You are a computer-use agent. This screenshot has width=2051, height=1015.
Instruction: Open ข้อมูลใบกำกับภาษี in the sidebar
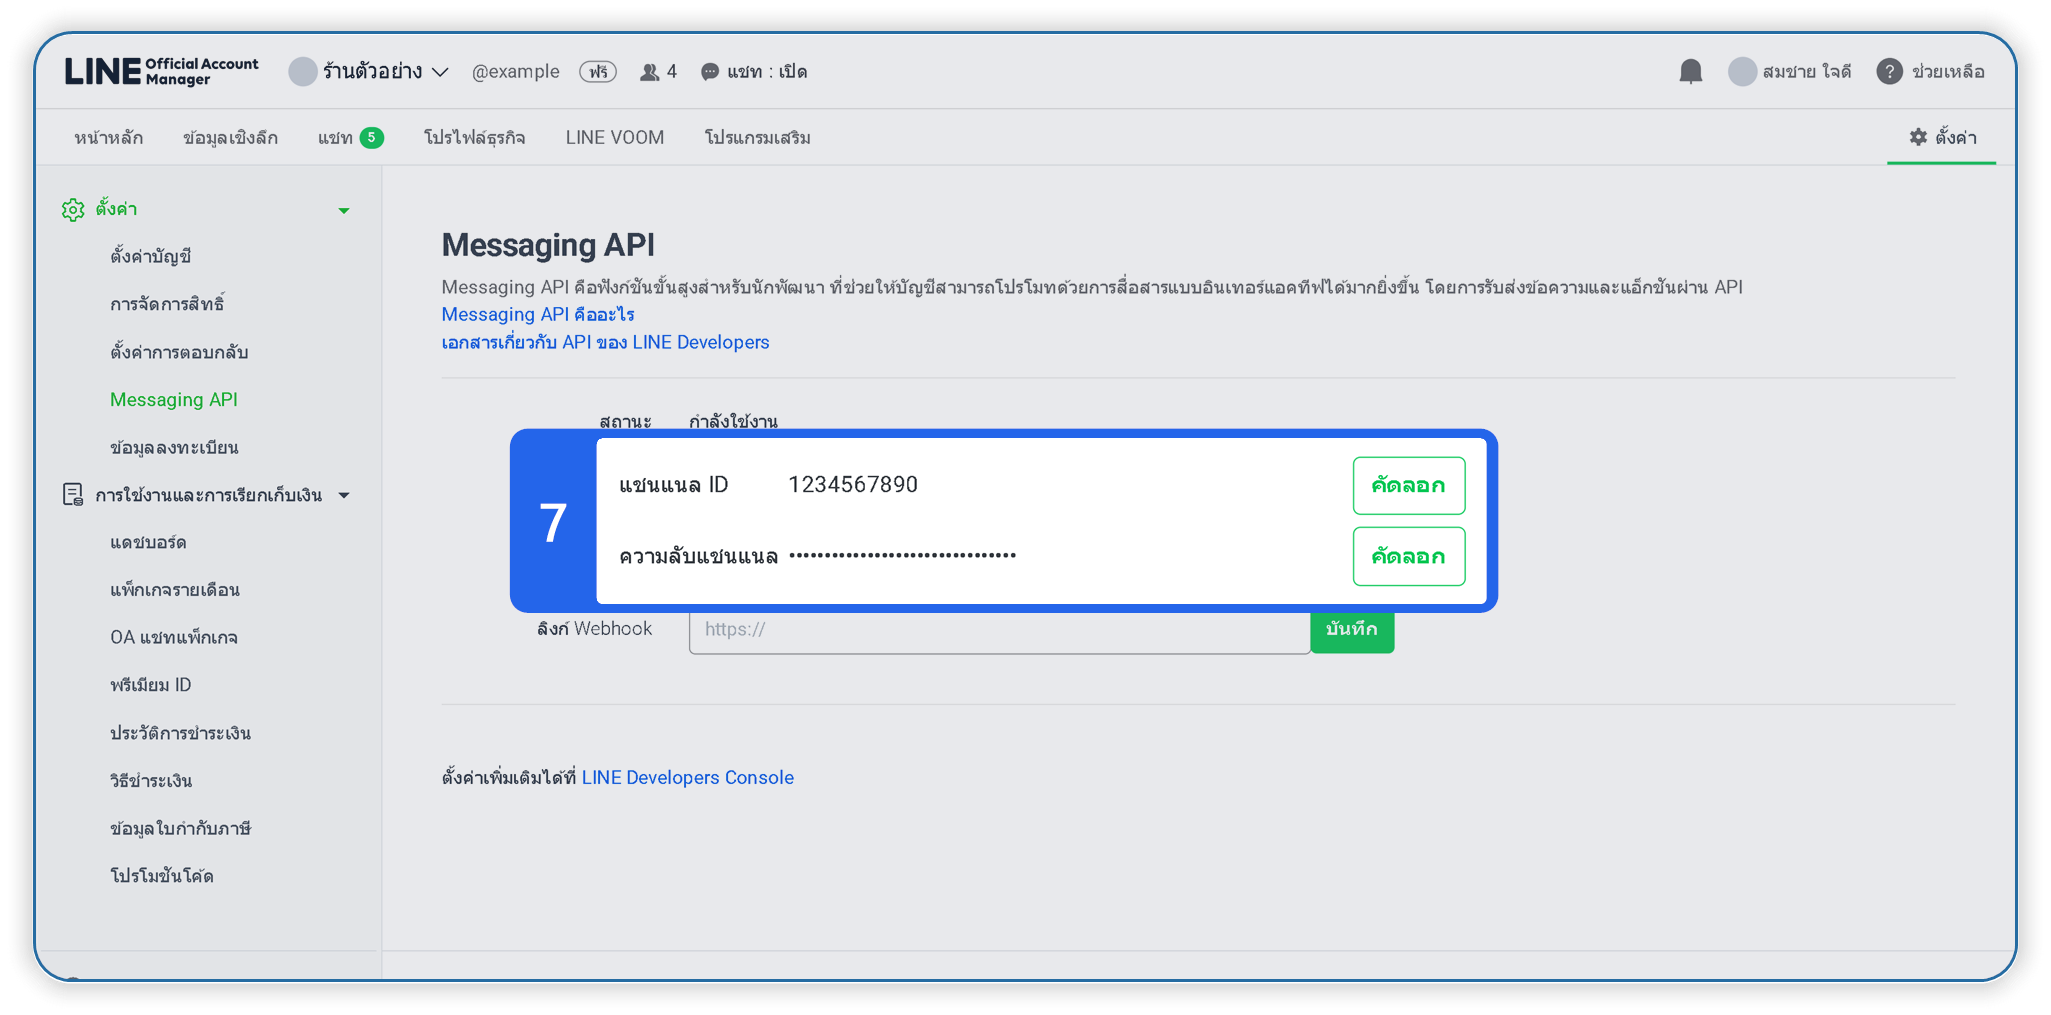pyautogui.click(x=180, y=829)
